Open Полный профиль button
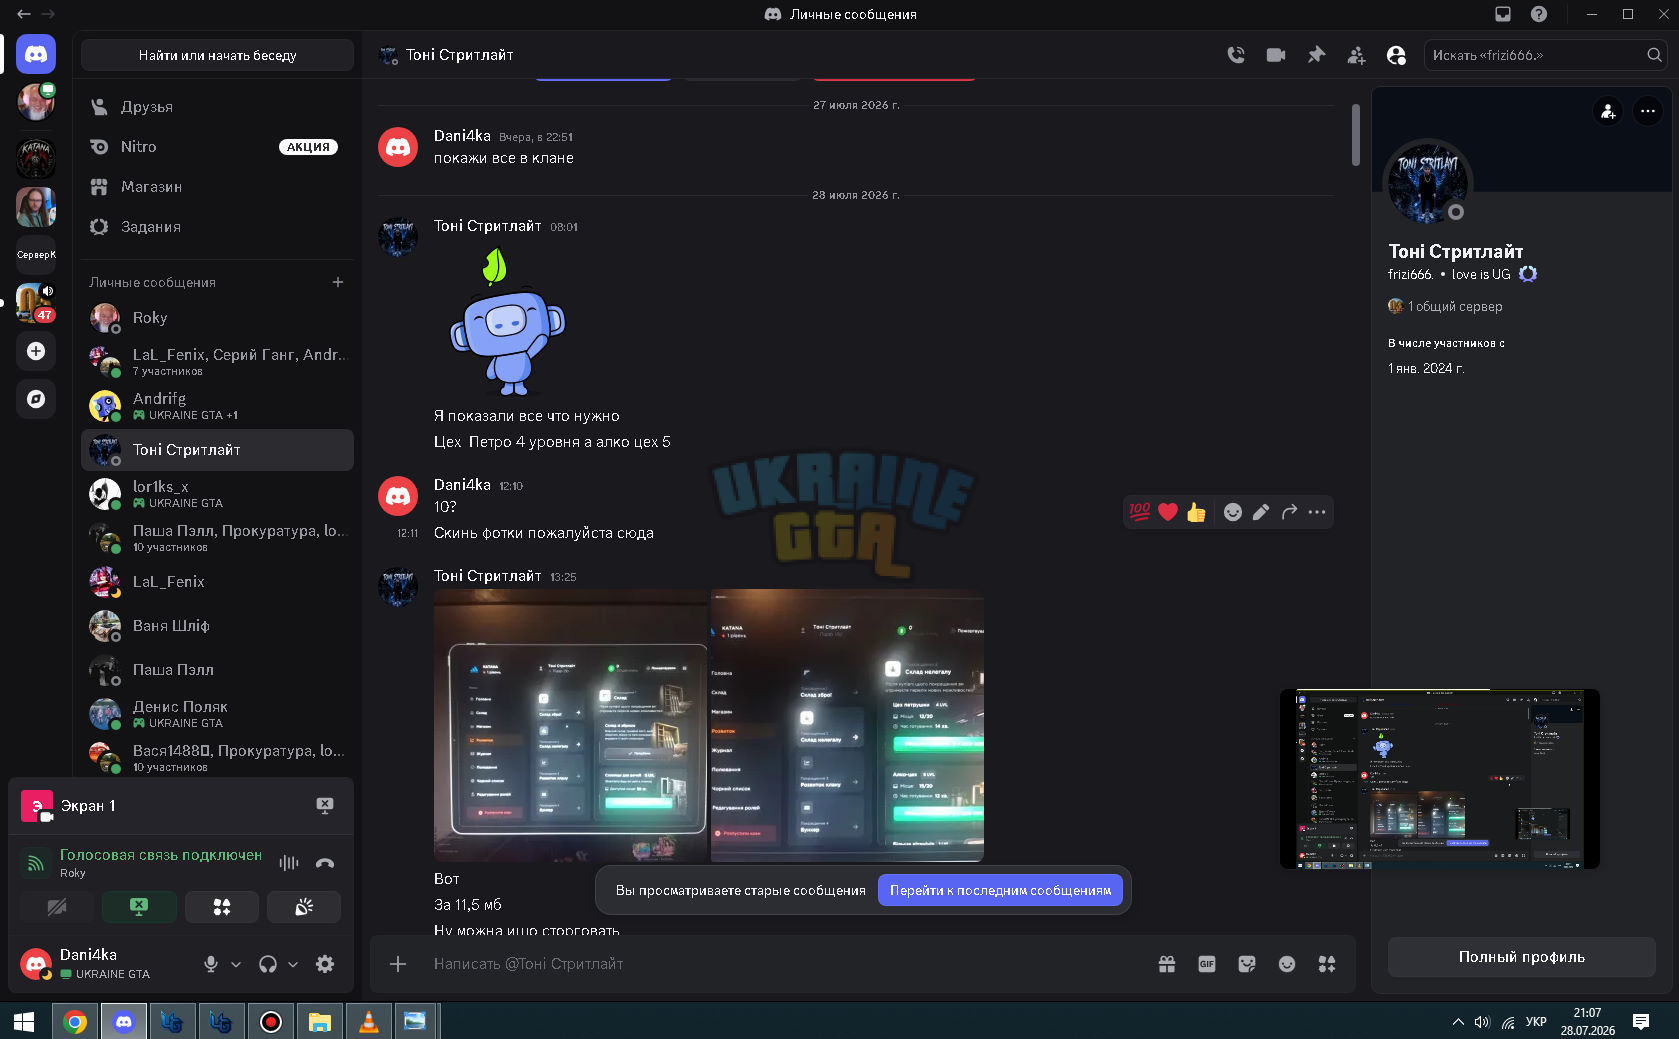 [1521, 957]
